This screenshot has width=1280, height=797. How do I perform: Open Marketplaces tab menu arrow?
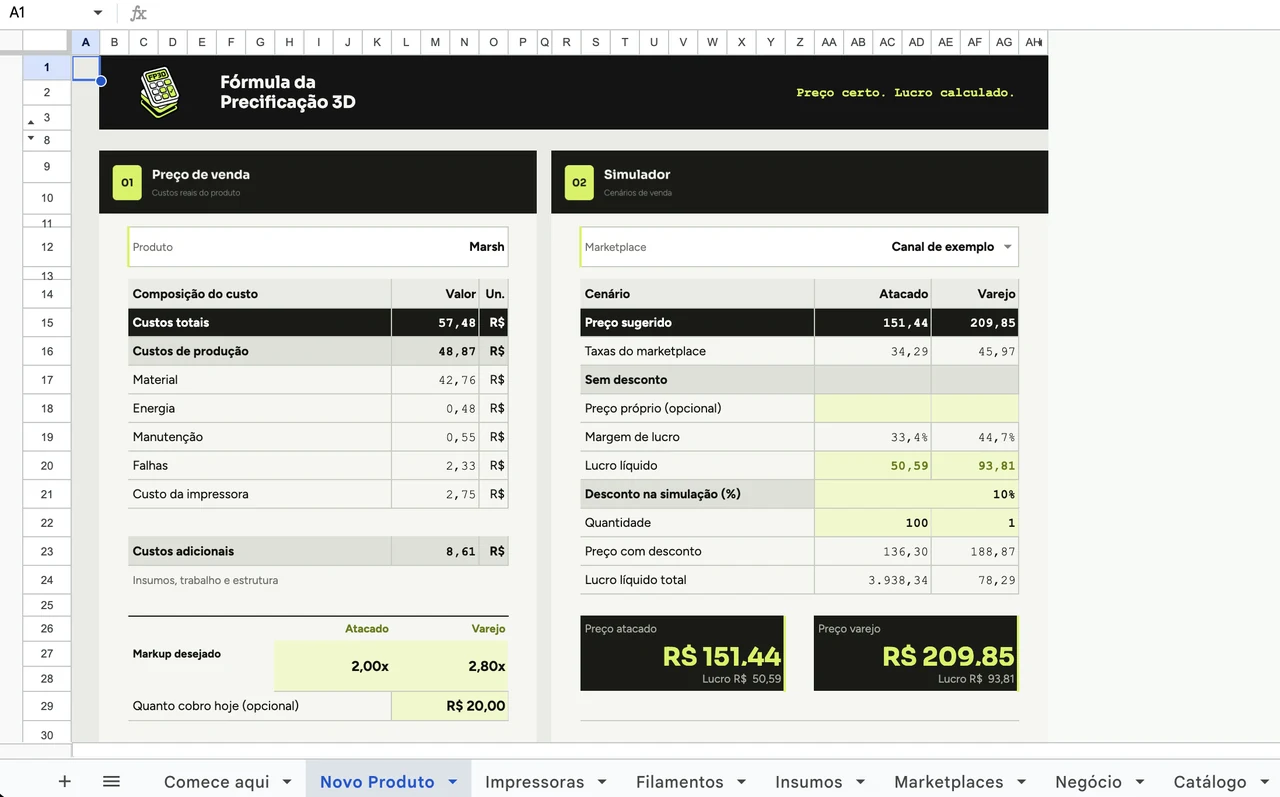(1021, 782)
